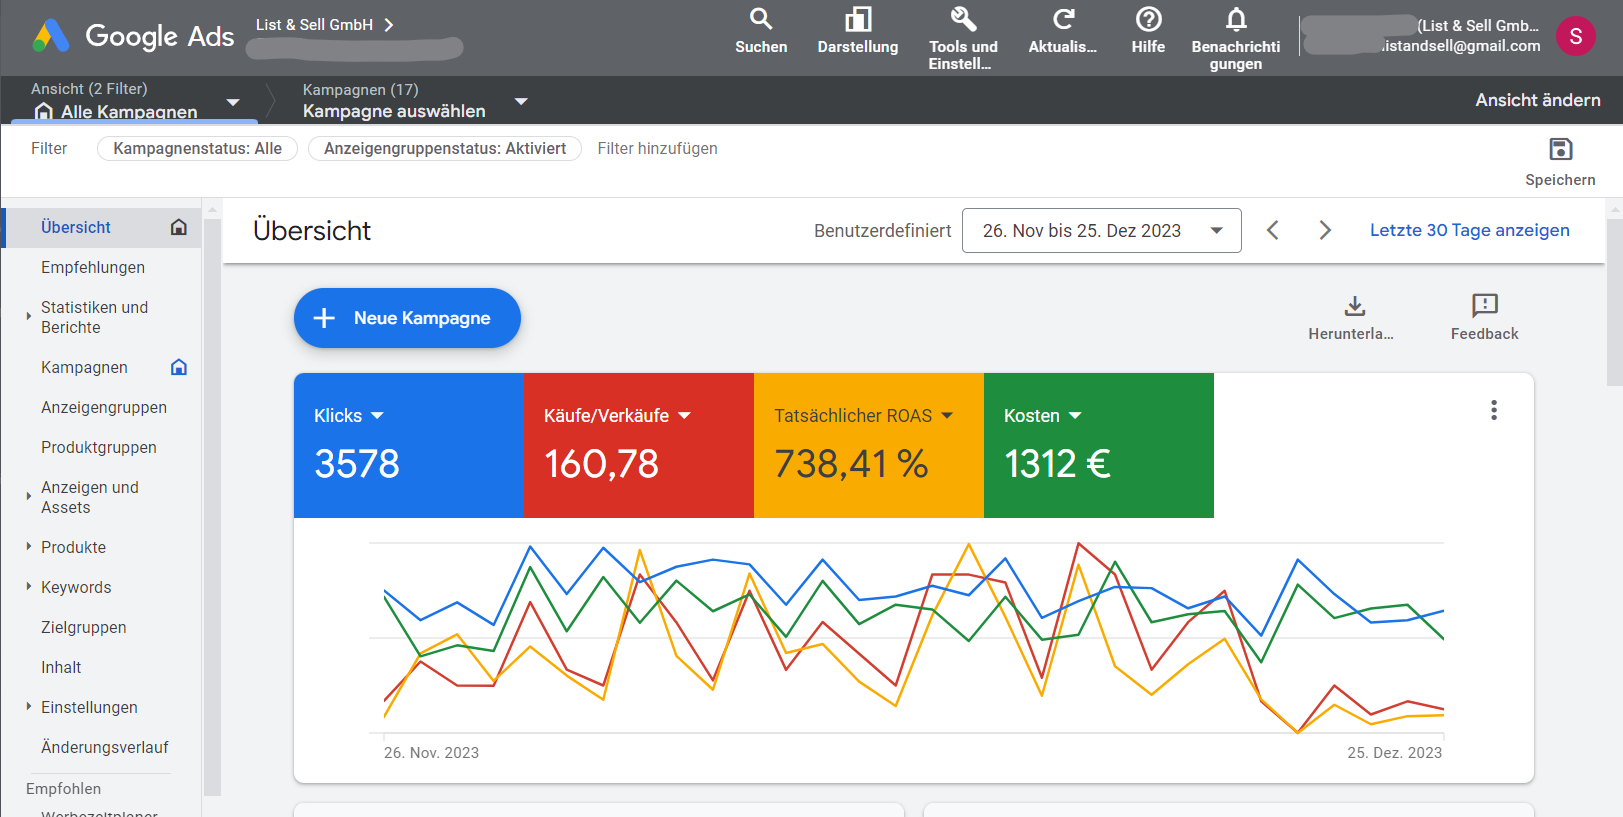Click the main page vertical scrollbar

1614,300
